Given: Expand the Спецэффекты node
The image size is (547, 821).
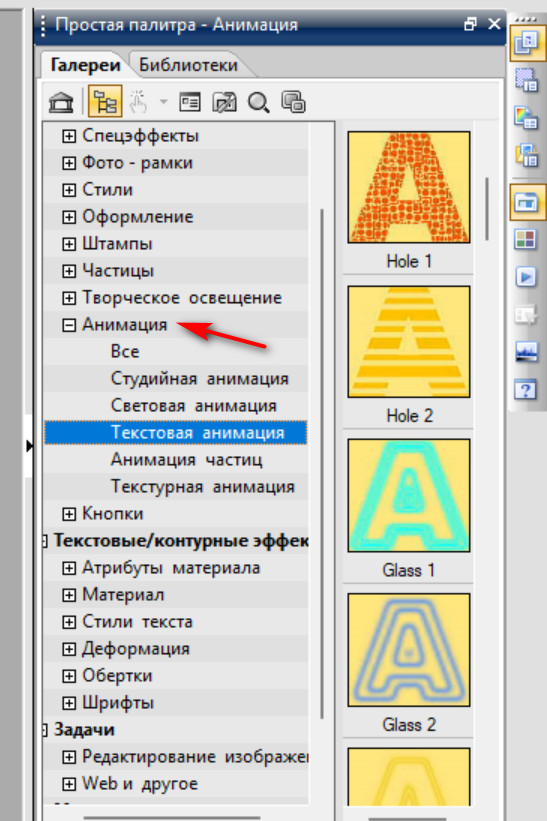Looking at the screenshot, I should coord(69,136).
